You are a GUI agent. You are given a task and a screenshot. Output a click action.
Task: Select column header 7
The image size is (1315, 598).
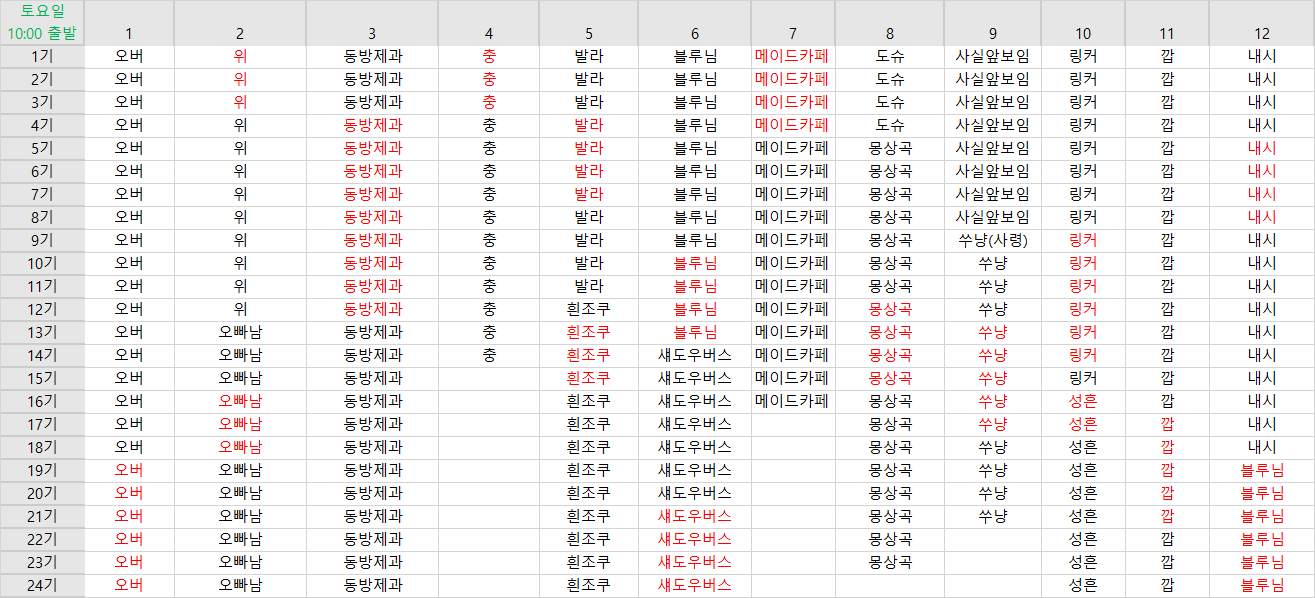(x=792, y=22)
